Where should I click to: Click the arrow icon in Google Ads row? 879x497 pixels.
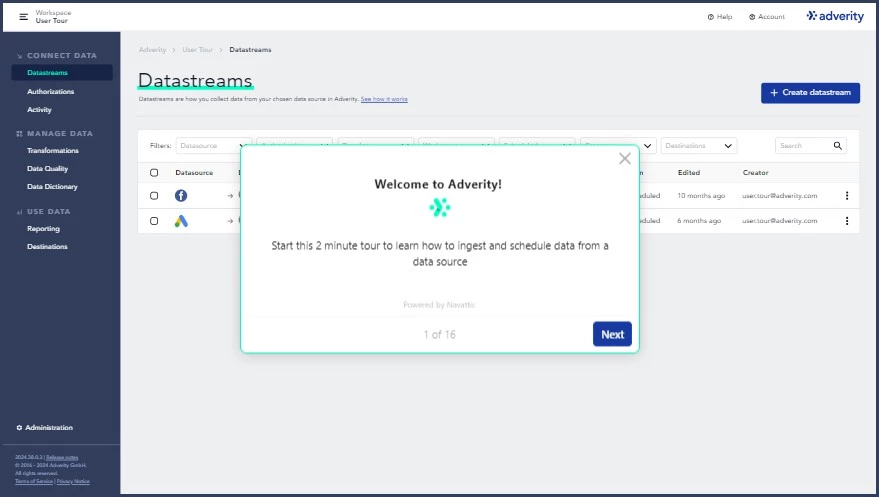click(x=230, y=221)
